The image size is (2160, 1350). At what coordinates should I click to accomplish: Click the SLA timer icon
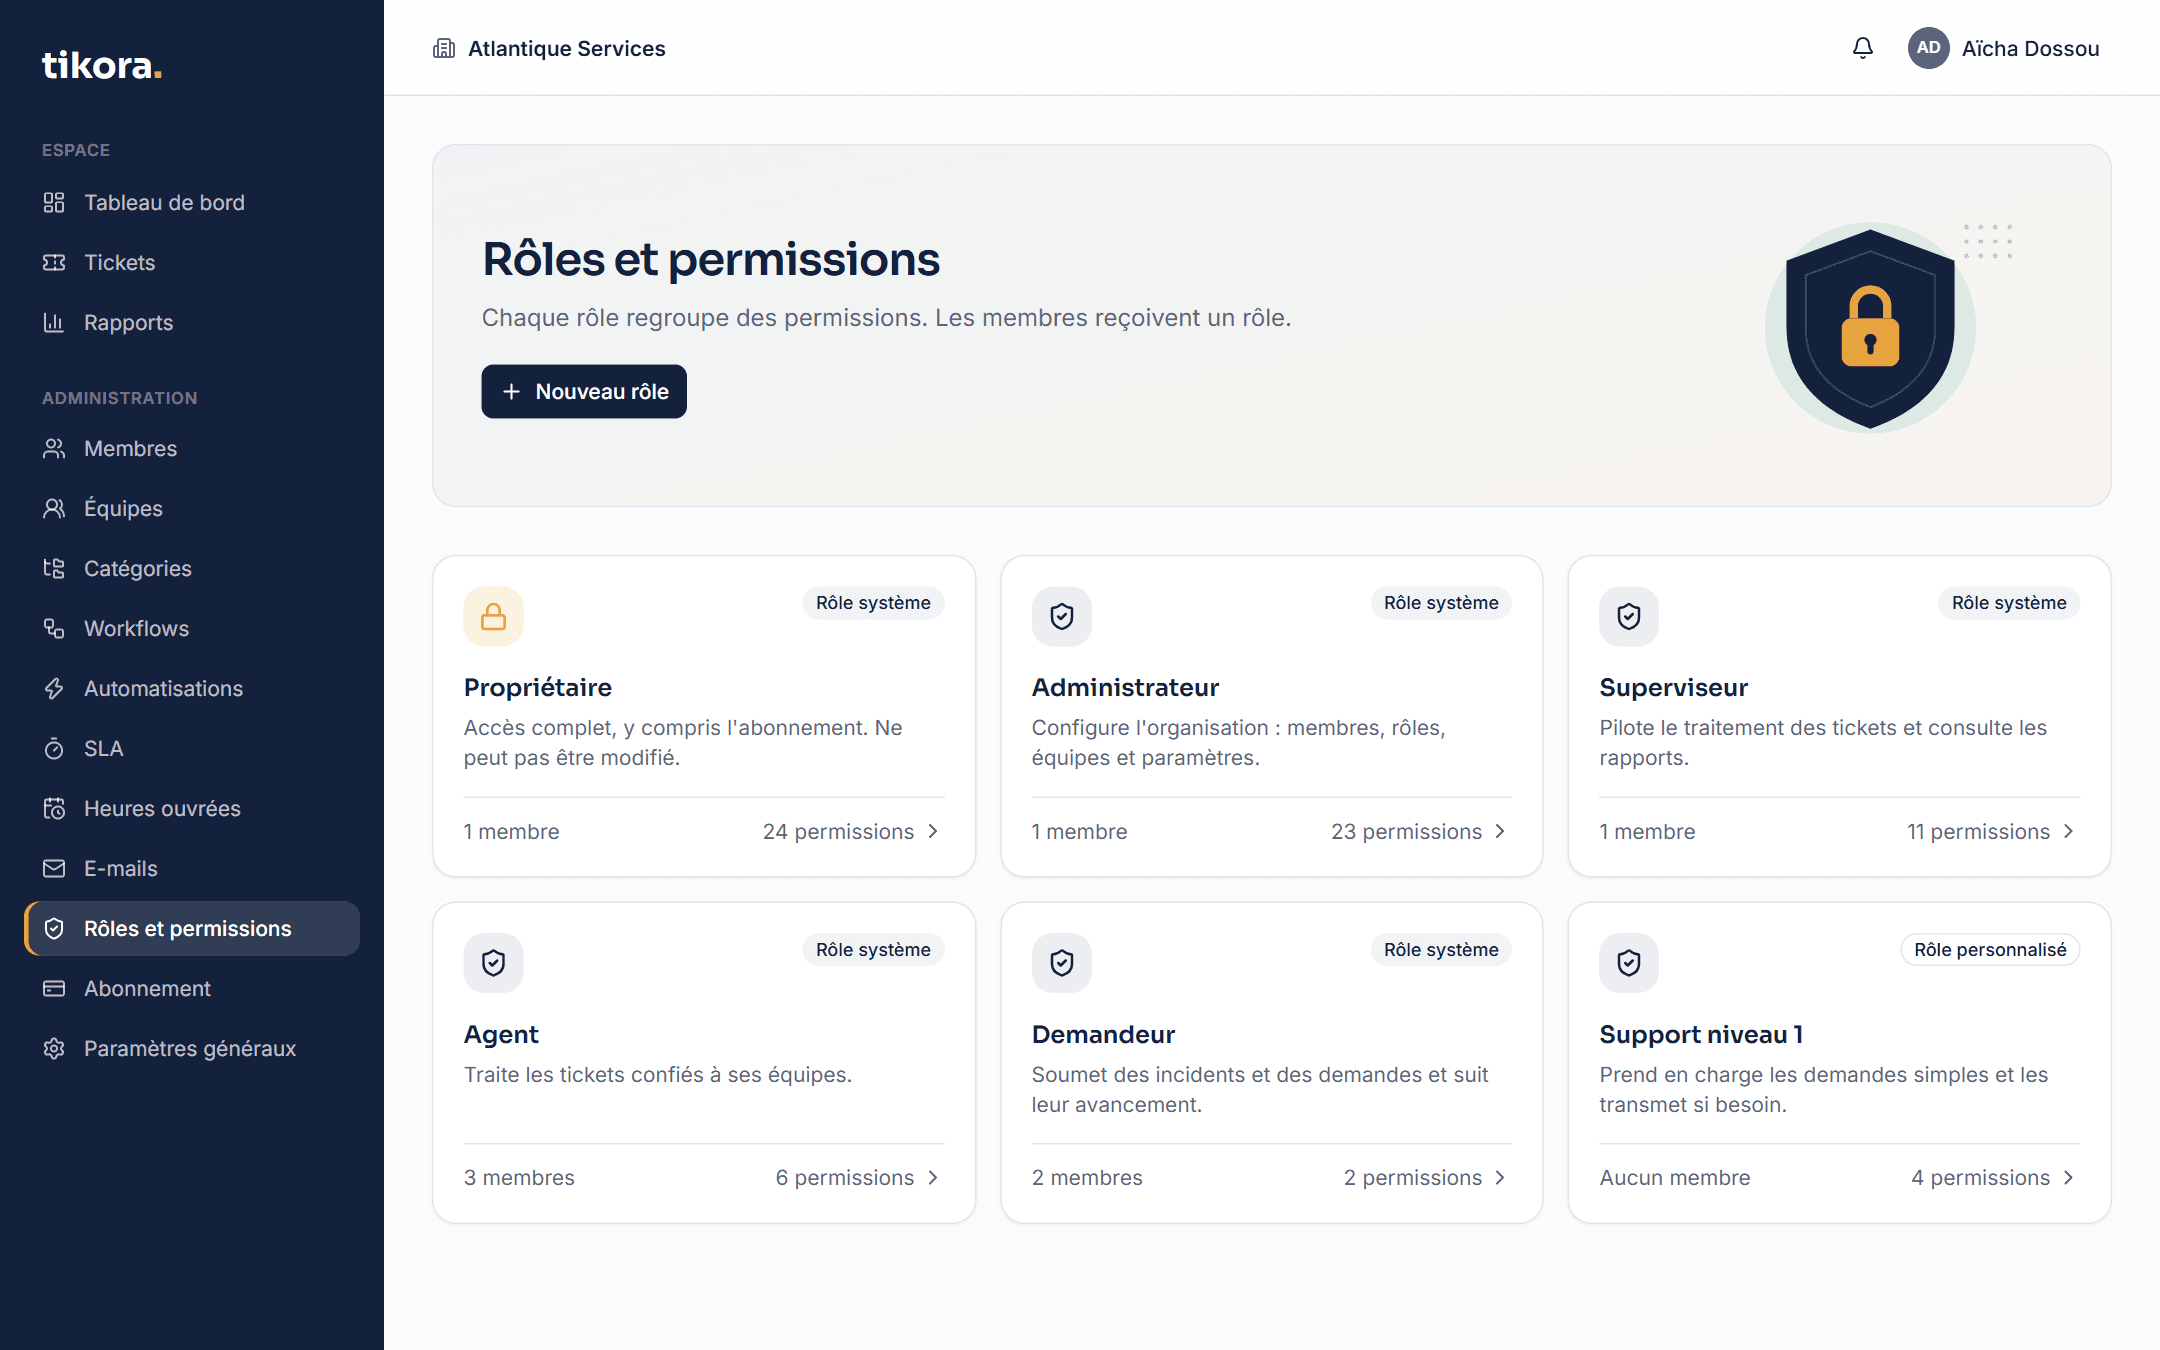54,749
